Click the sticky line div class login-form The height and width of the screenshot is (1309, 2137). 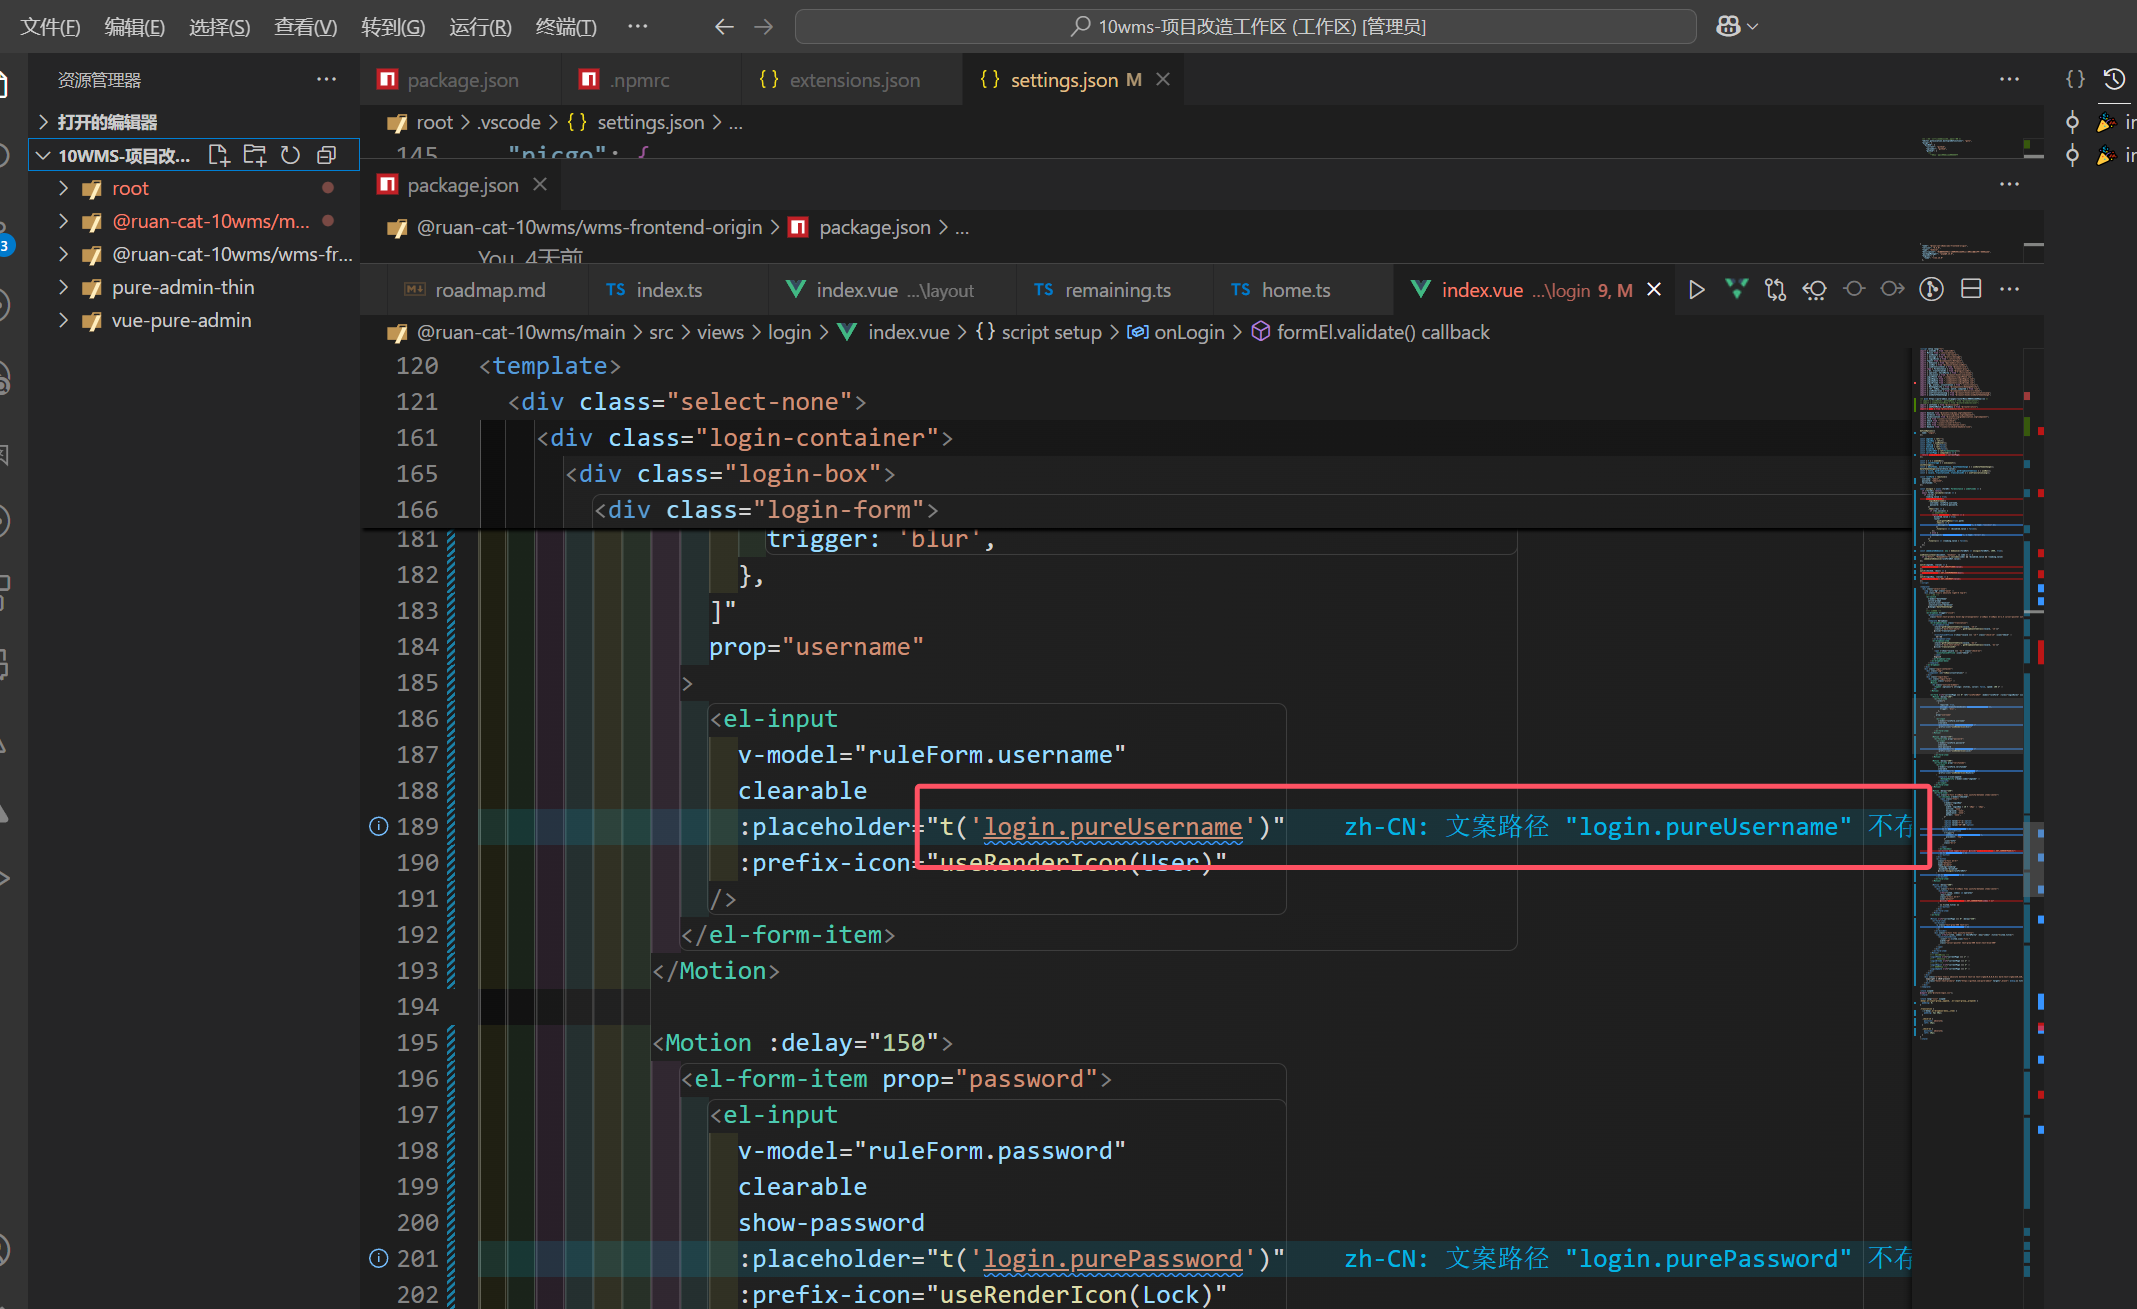coord(766,510)
